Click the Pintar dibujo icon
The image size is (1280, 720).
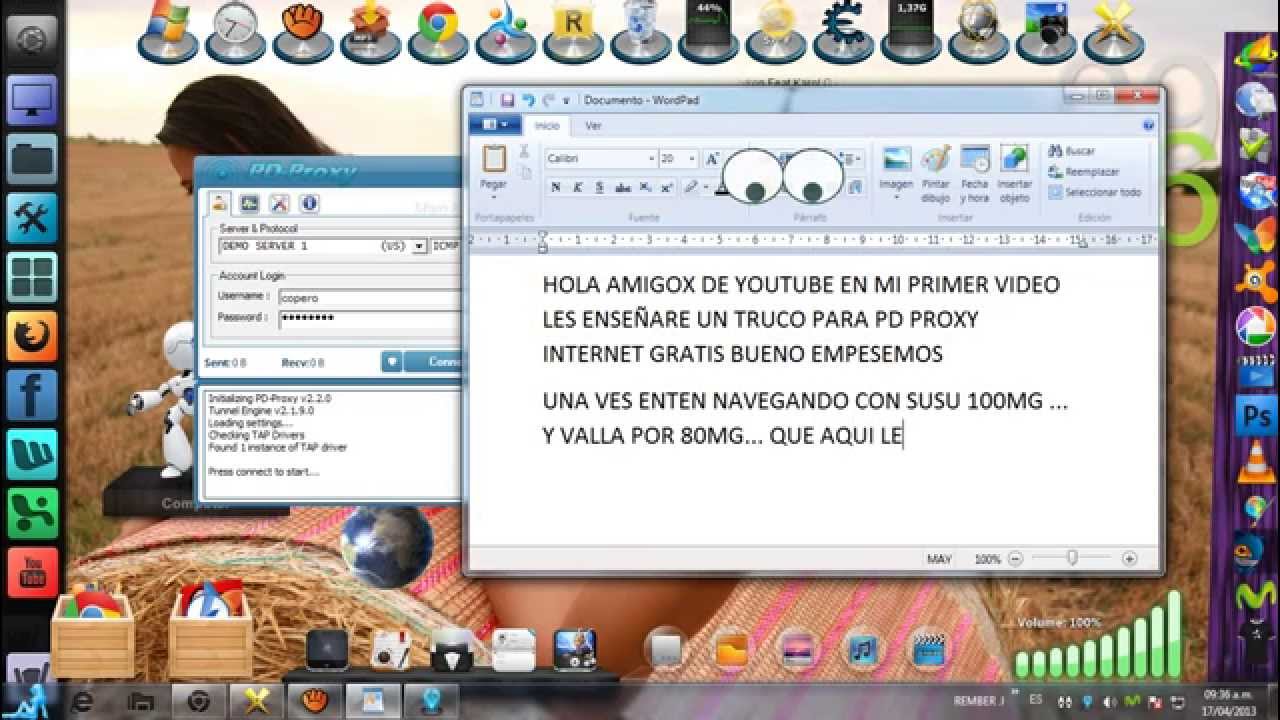pos(935,159)
